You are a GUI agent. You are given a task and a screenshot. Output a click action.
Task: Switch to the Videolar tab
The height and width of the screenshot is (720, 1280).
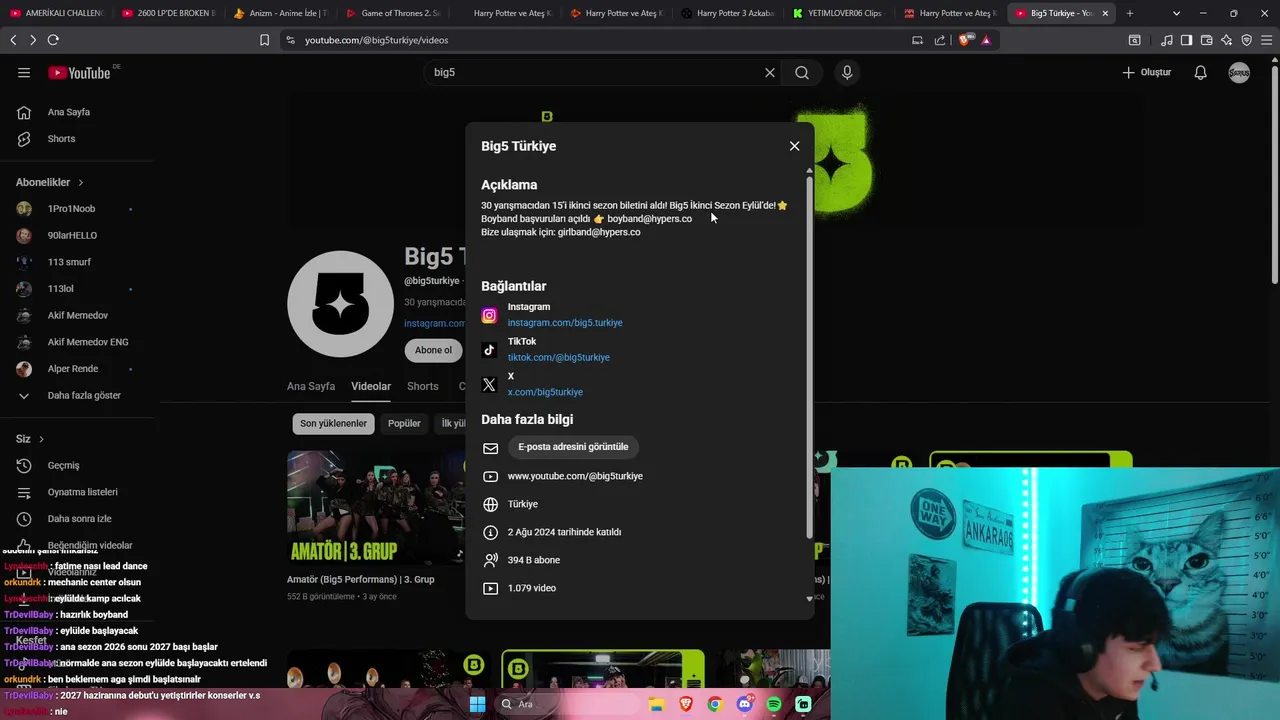tap(371, 386)
